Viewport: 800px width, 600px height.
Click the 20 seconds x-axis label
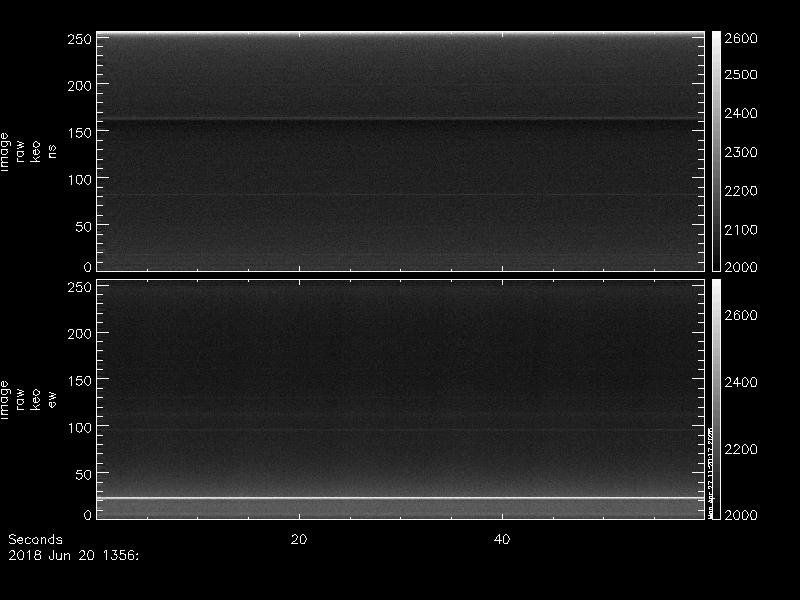click(299, 539)
